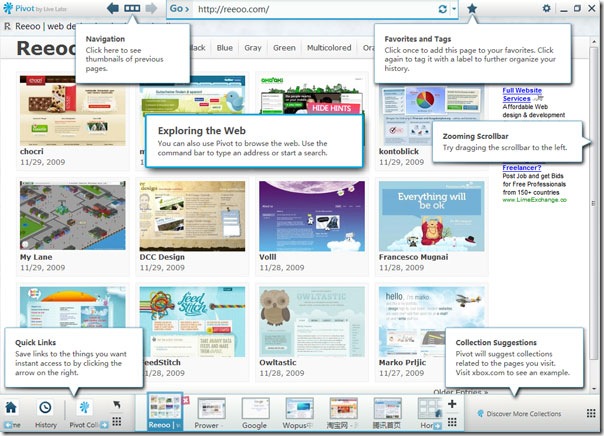The width and height of the screenshot is (604, 436).
Task: Click the Full Website Services ad link
Action: coord(522,94)
